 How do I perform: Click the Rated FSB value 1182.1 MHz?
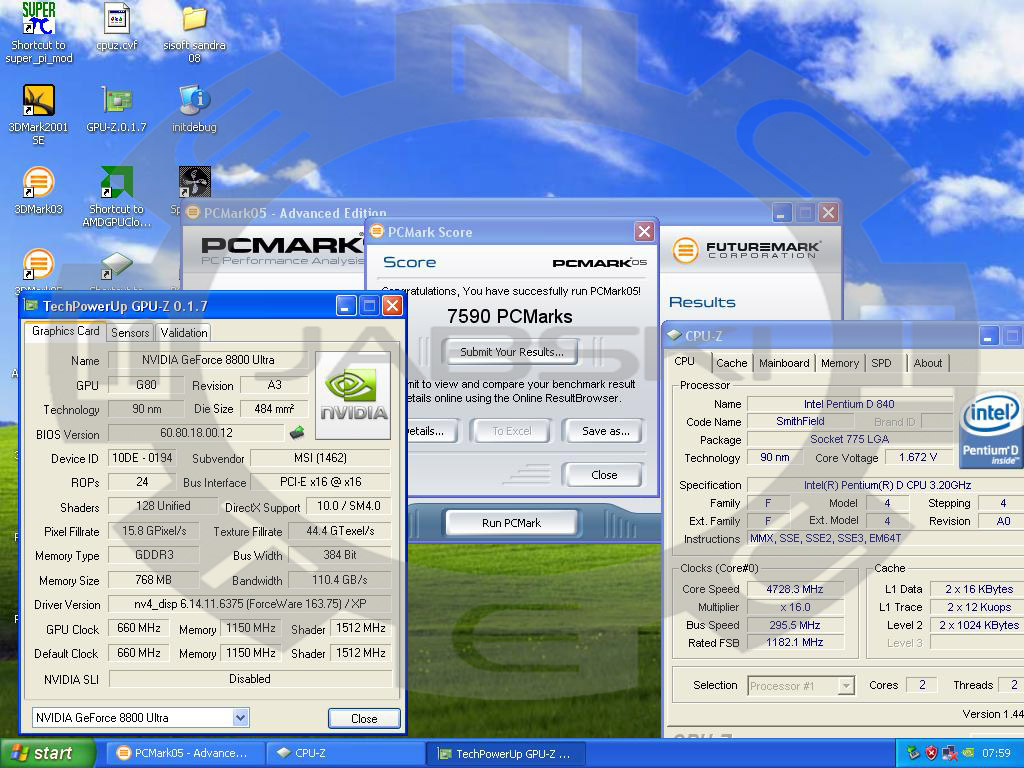click(x=794, y=643)
